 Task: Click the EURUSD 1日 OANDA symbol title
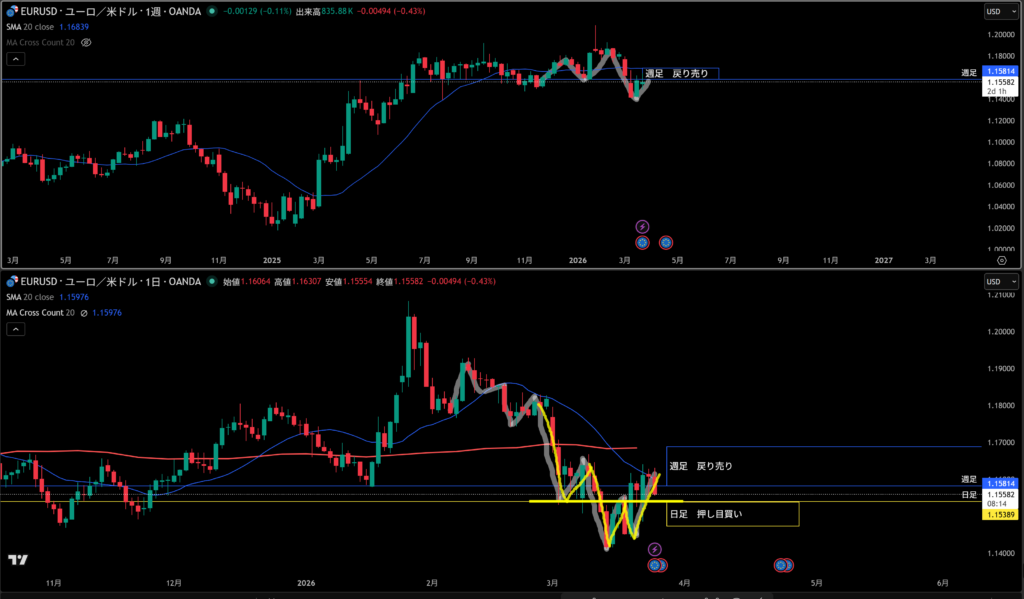[110, 283]
